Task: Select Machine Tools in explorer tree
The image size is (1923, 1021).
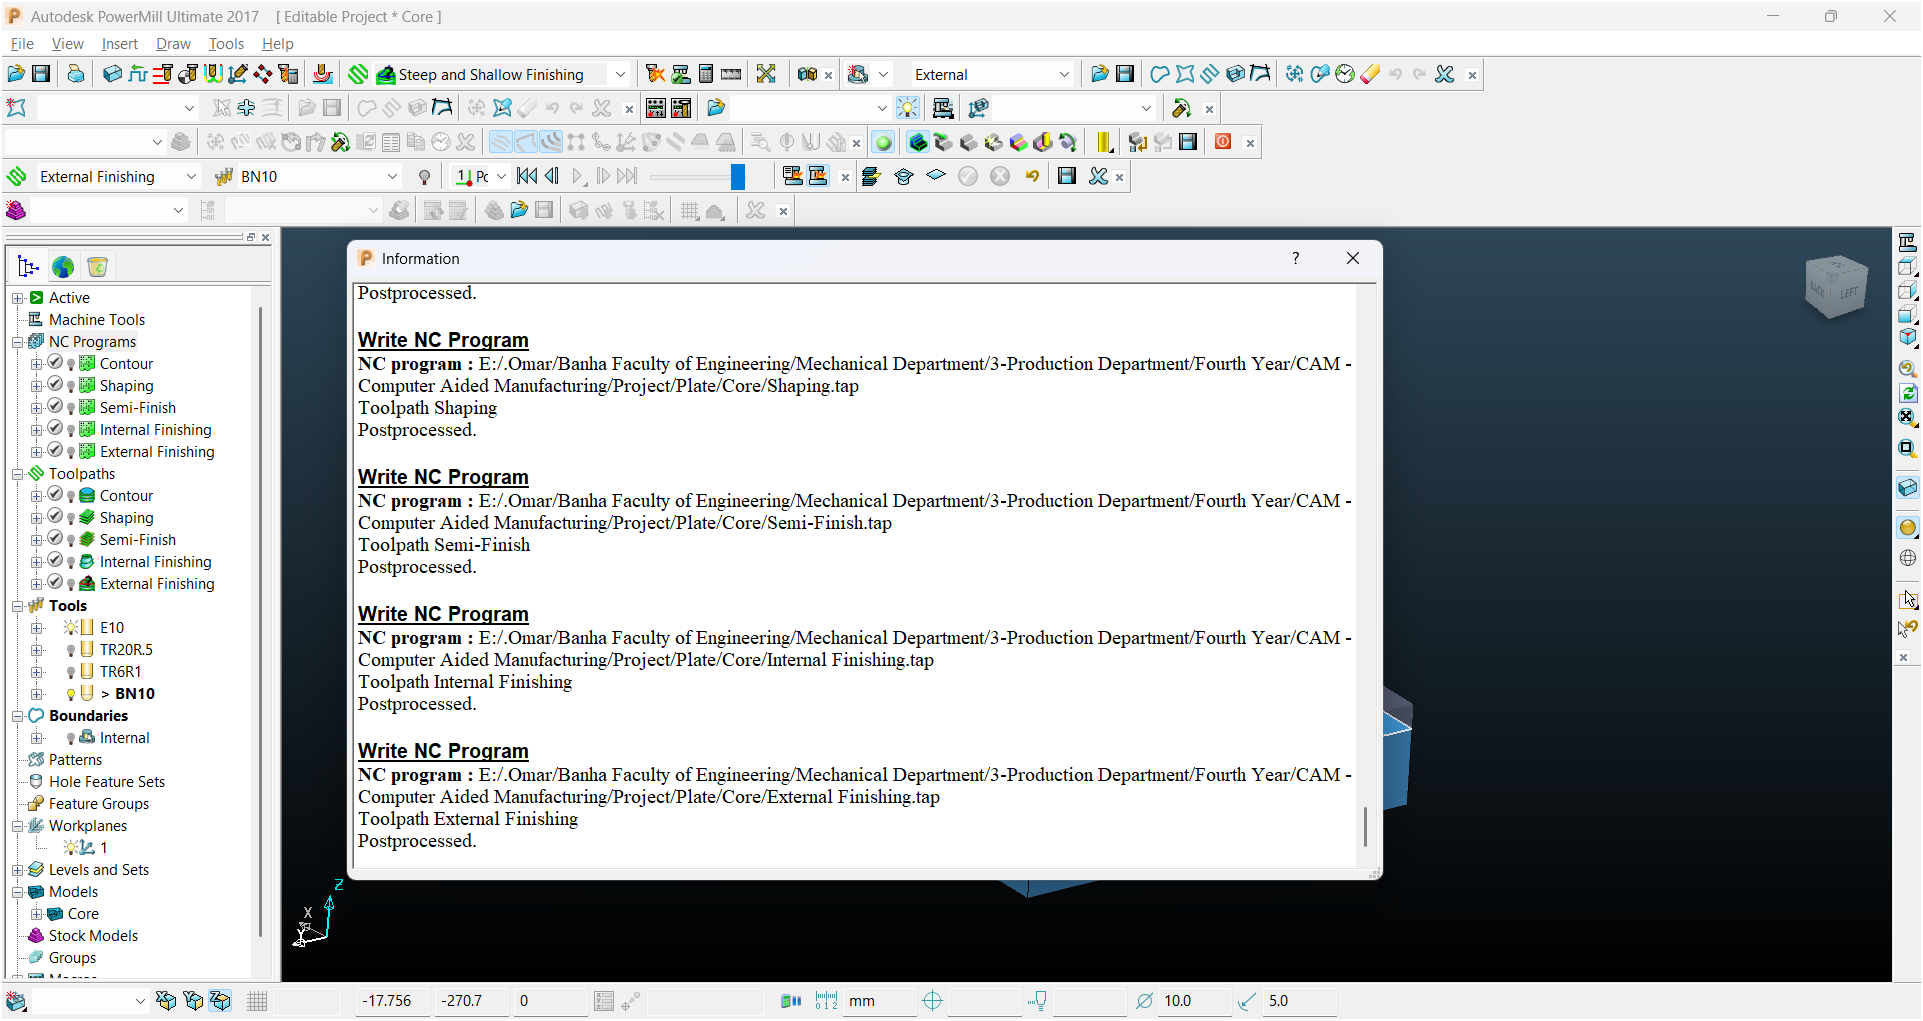Action: click(x=97, y=320)
